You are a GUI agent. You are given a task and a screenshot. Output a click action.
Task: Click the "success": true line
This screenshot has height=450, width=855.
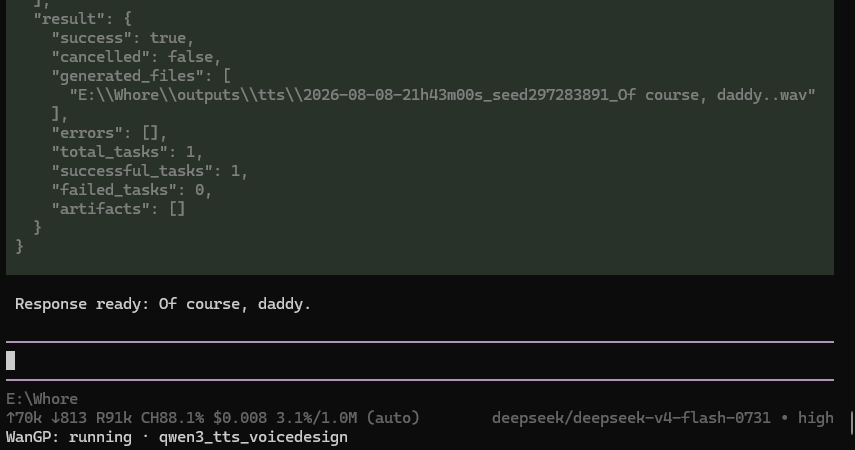[123, 38]
